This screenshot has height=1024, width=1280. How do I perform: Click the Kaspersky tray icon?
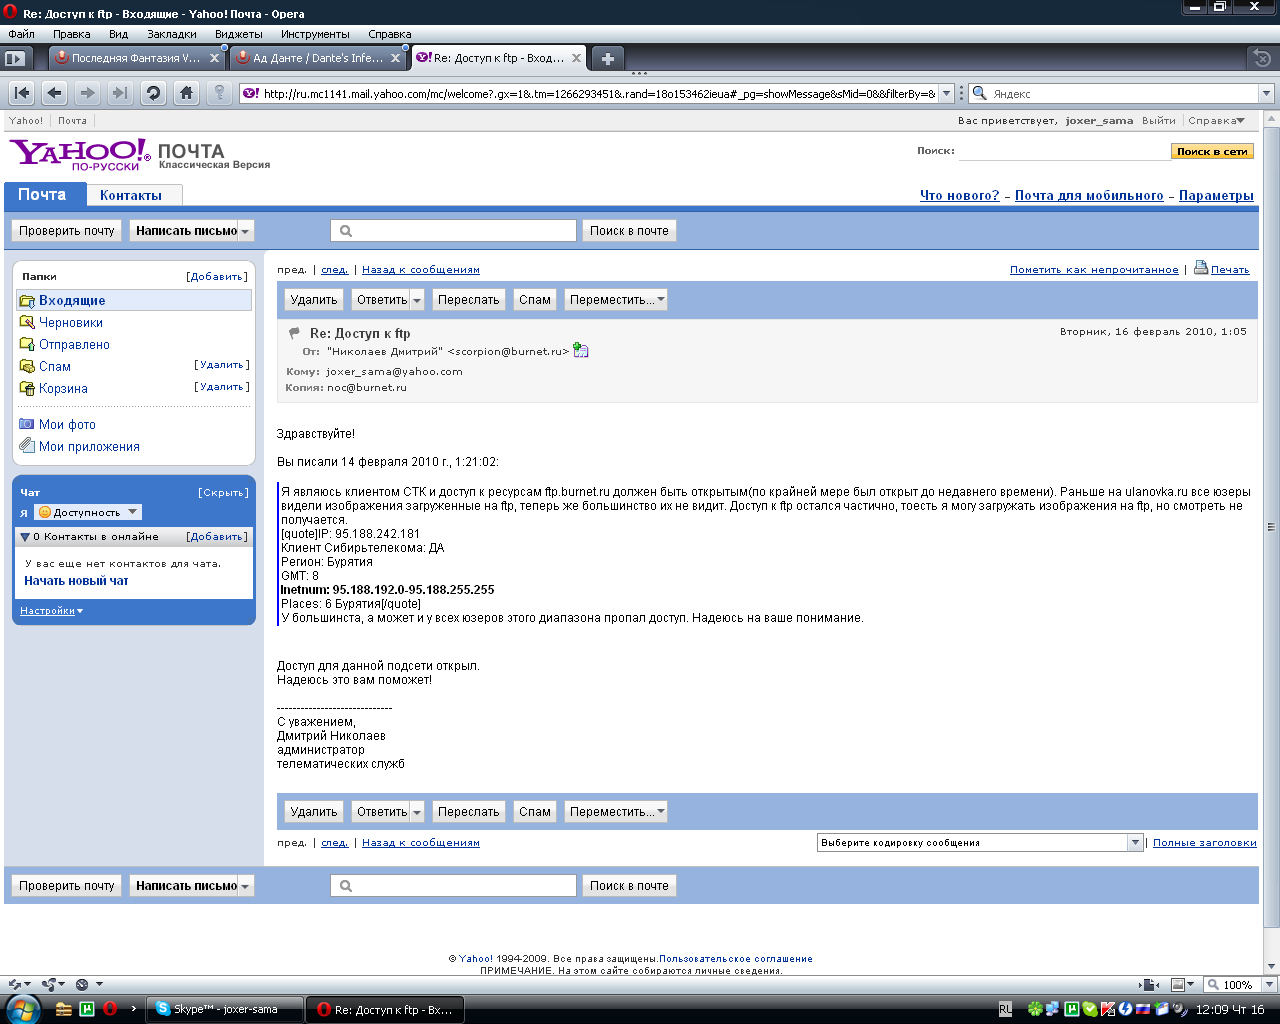[x=1109, y=1009]
